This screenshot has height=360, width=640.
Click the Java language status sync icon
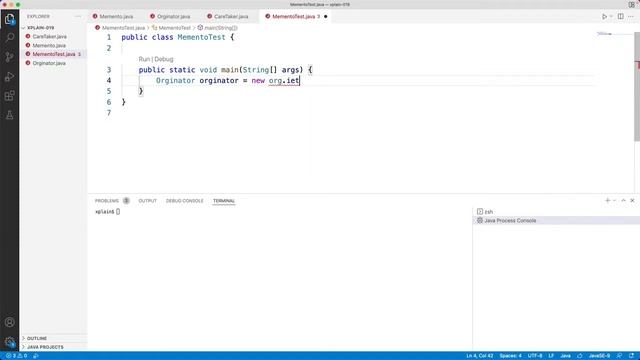(x=580, y=356)
